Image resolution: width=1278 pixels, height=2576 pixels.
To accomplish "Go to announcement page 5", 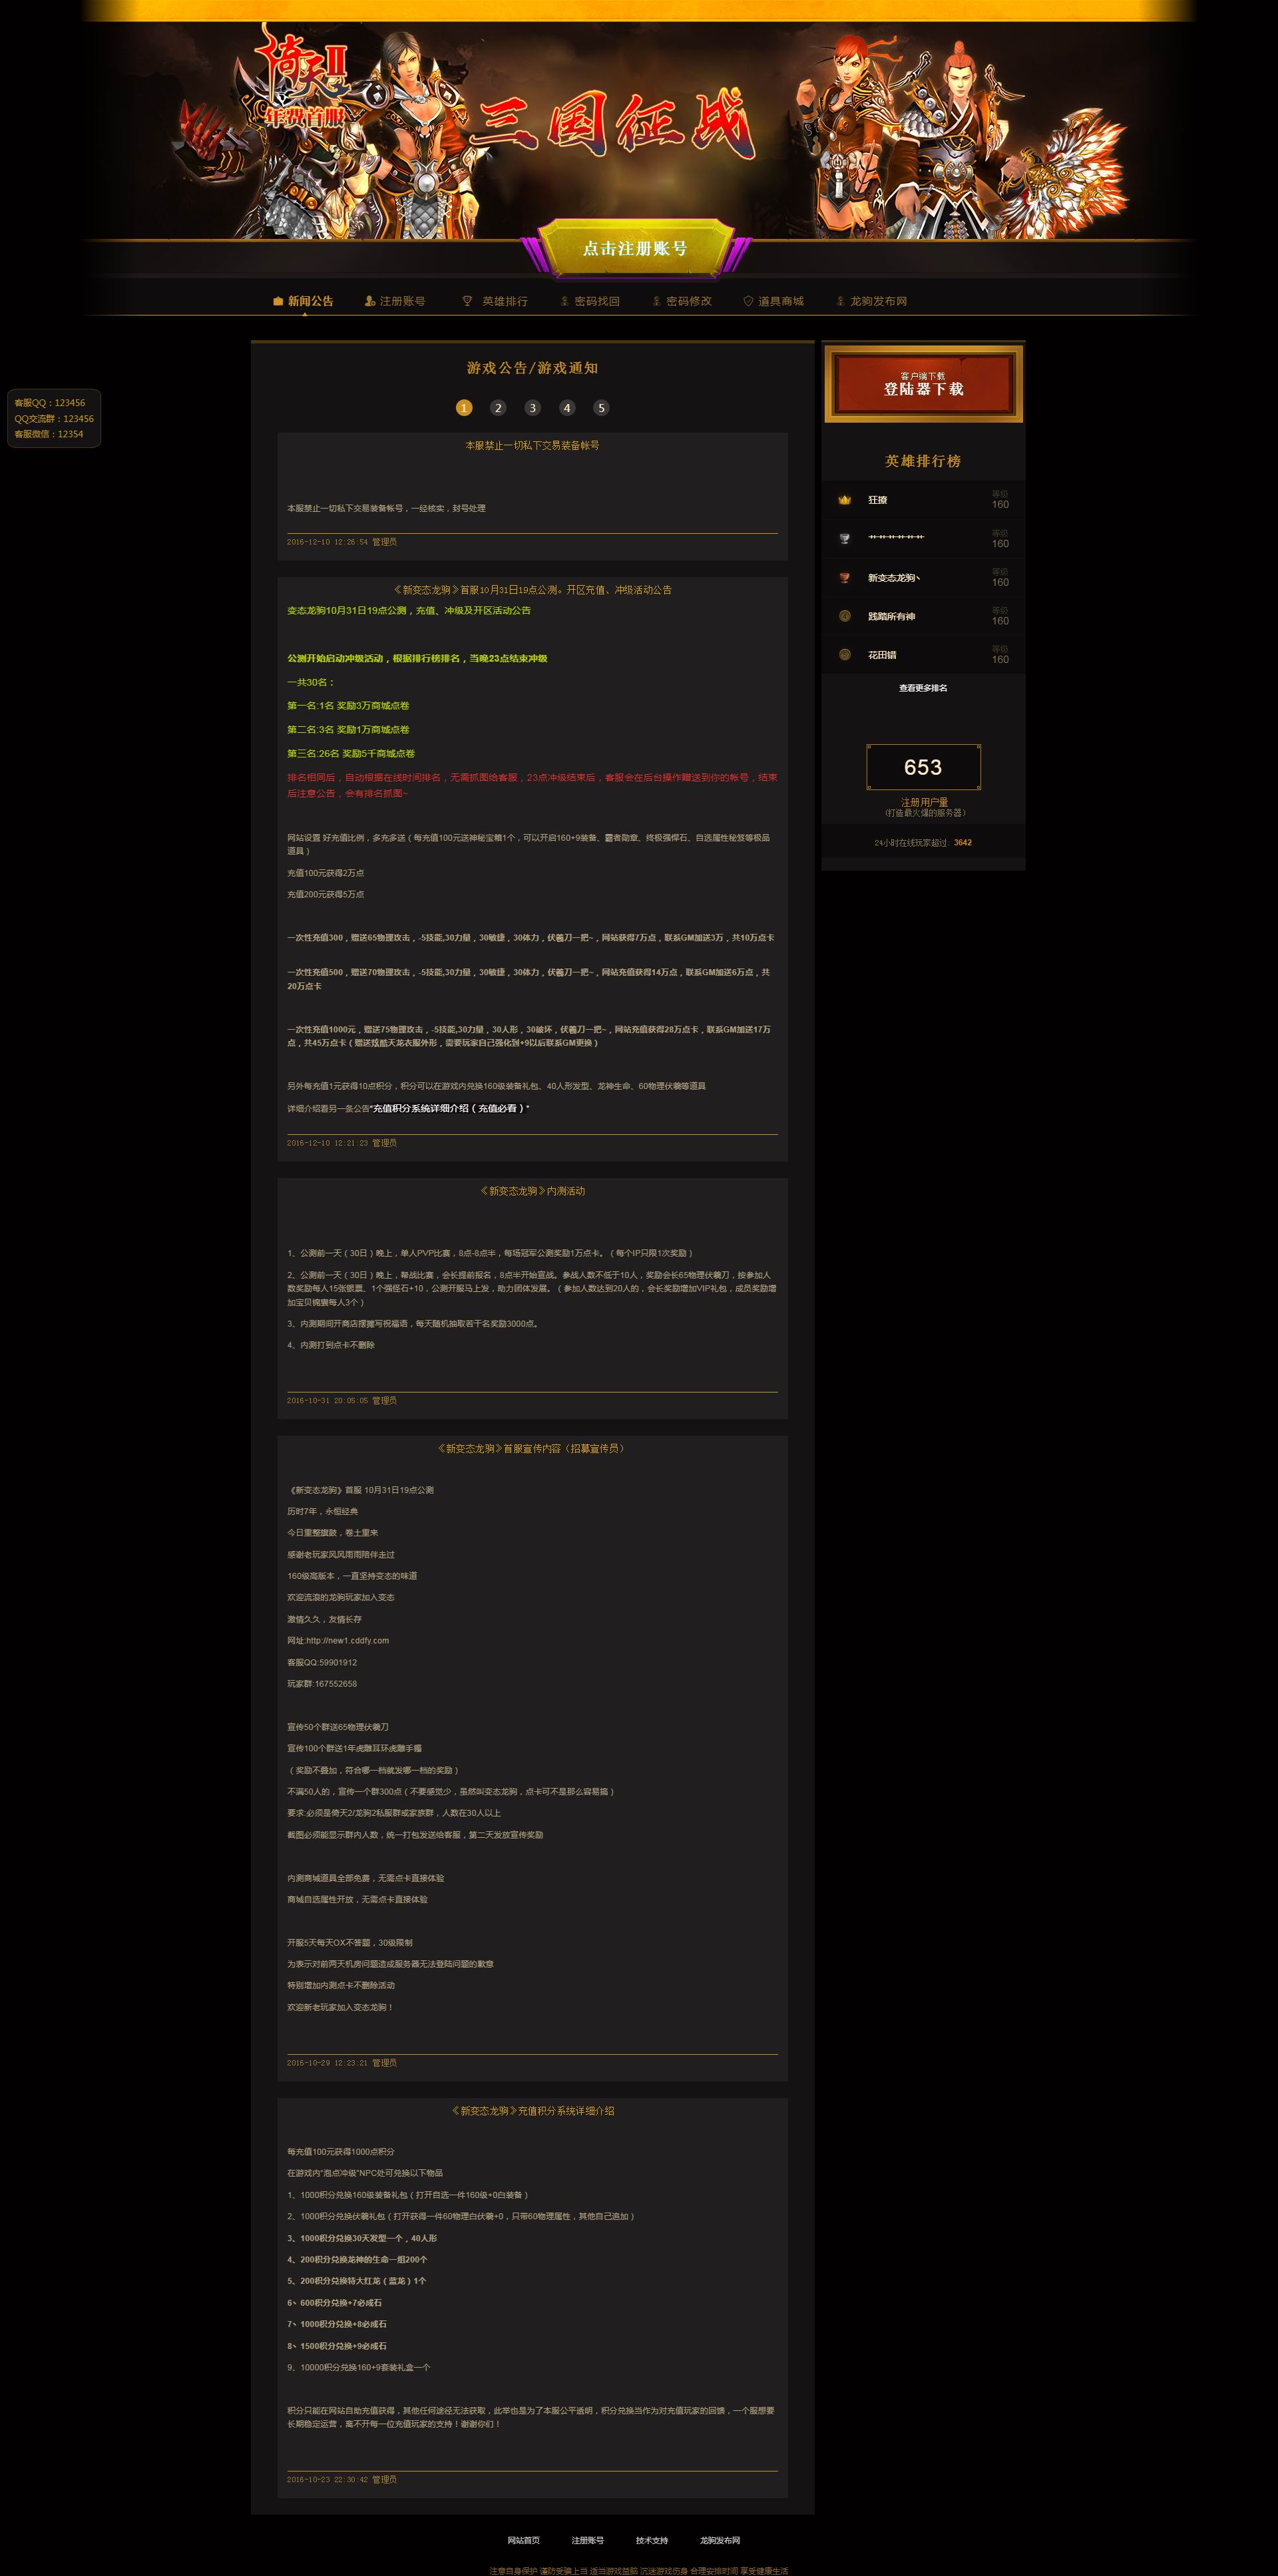I will (601, 407).
